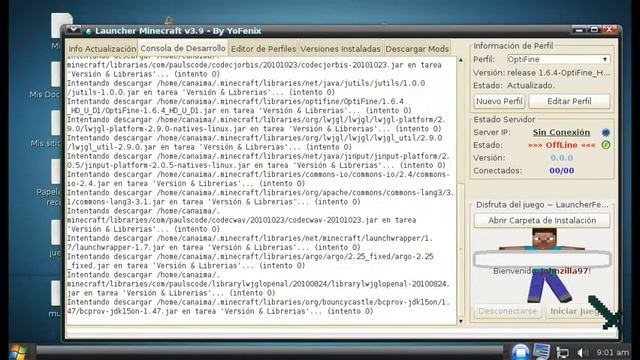Click the 00/00 Conectados value
640x360 pixels.
[561, 171]
